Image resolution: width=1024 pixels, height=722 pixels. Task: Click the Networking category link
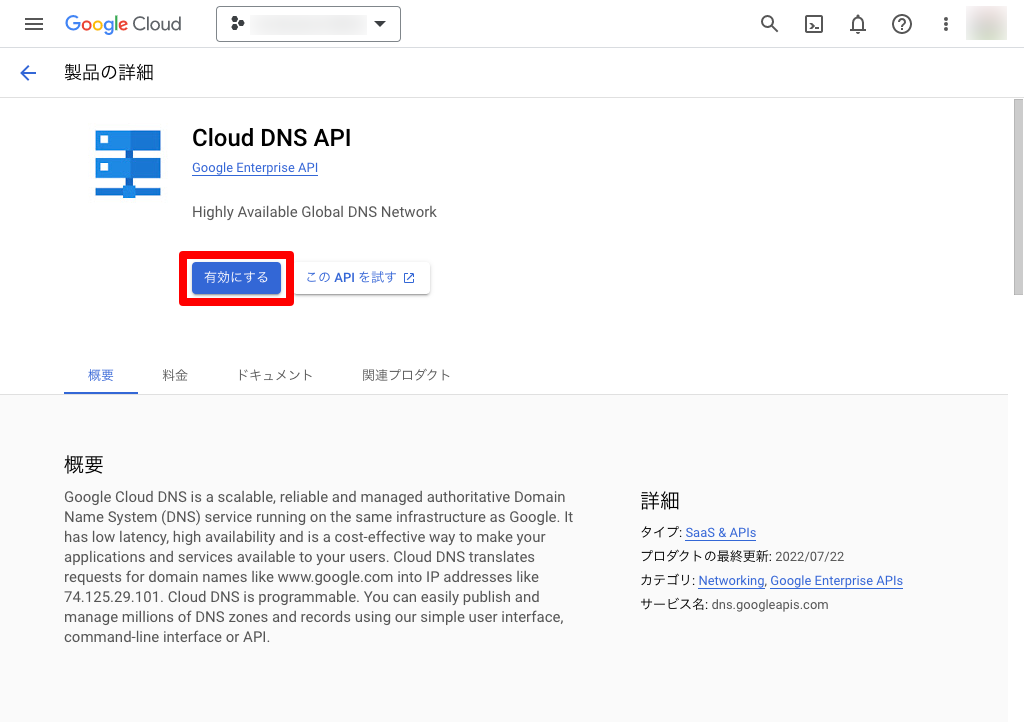[x=731, y=581]
